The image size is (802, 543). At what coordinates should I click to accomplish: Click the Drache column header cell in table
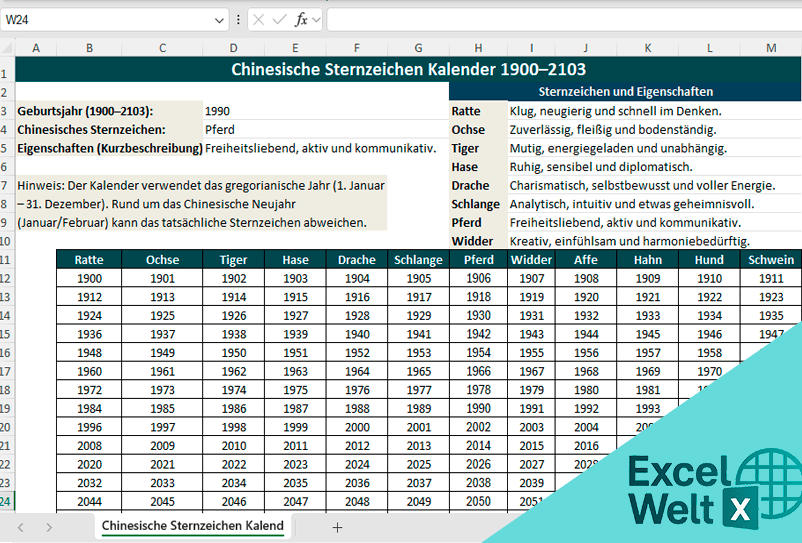pyautogui.click(x=357, y=260)
